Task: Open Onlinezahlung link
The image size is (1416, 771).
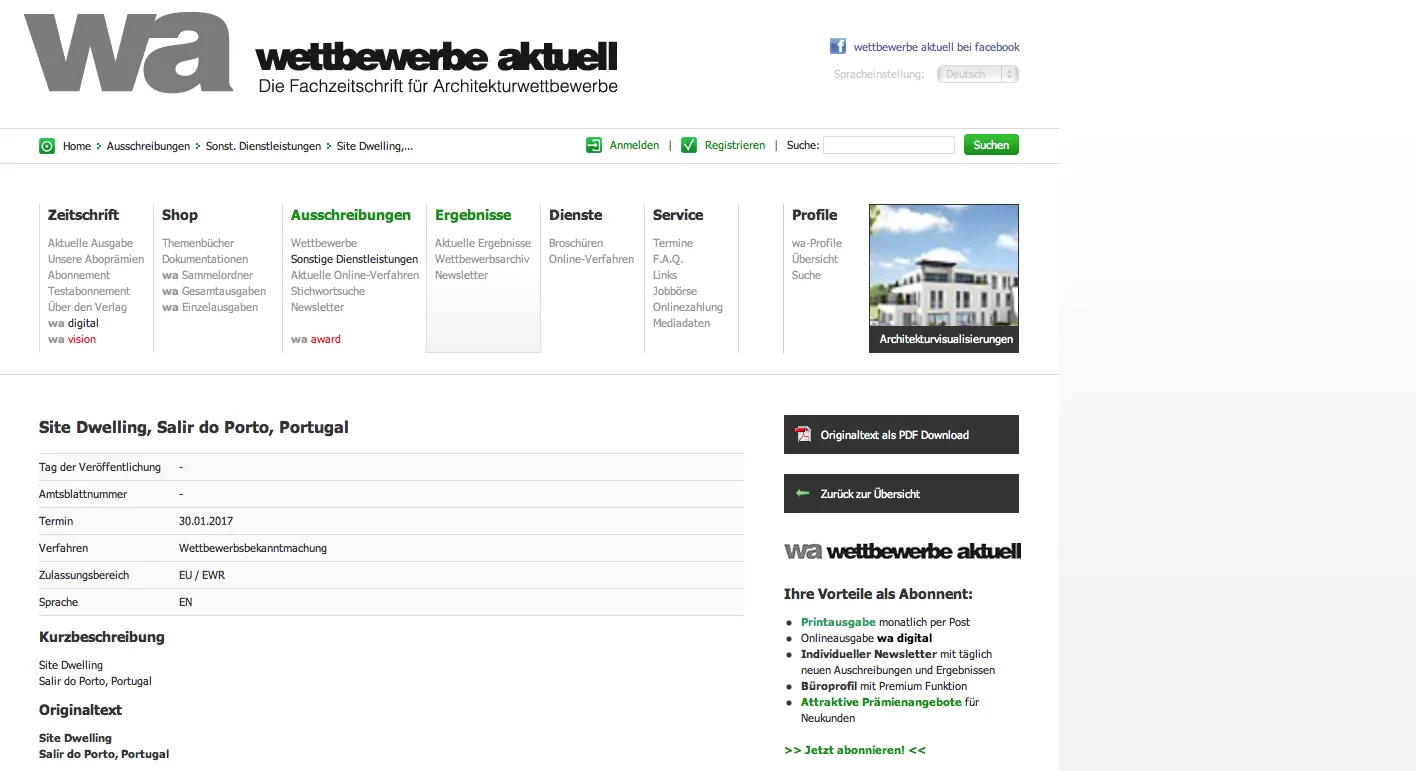Action: coord(688,307)
